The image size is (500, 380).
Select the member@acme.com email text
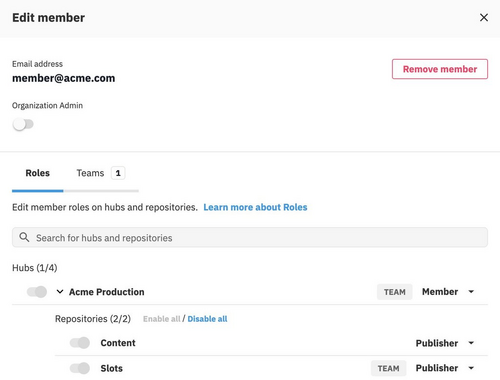tap(64, 78)
